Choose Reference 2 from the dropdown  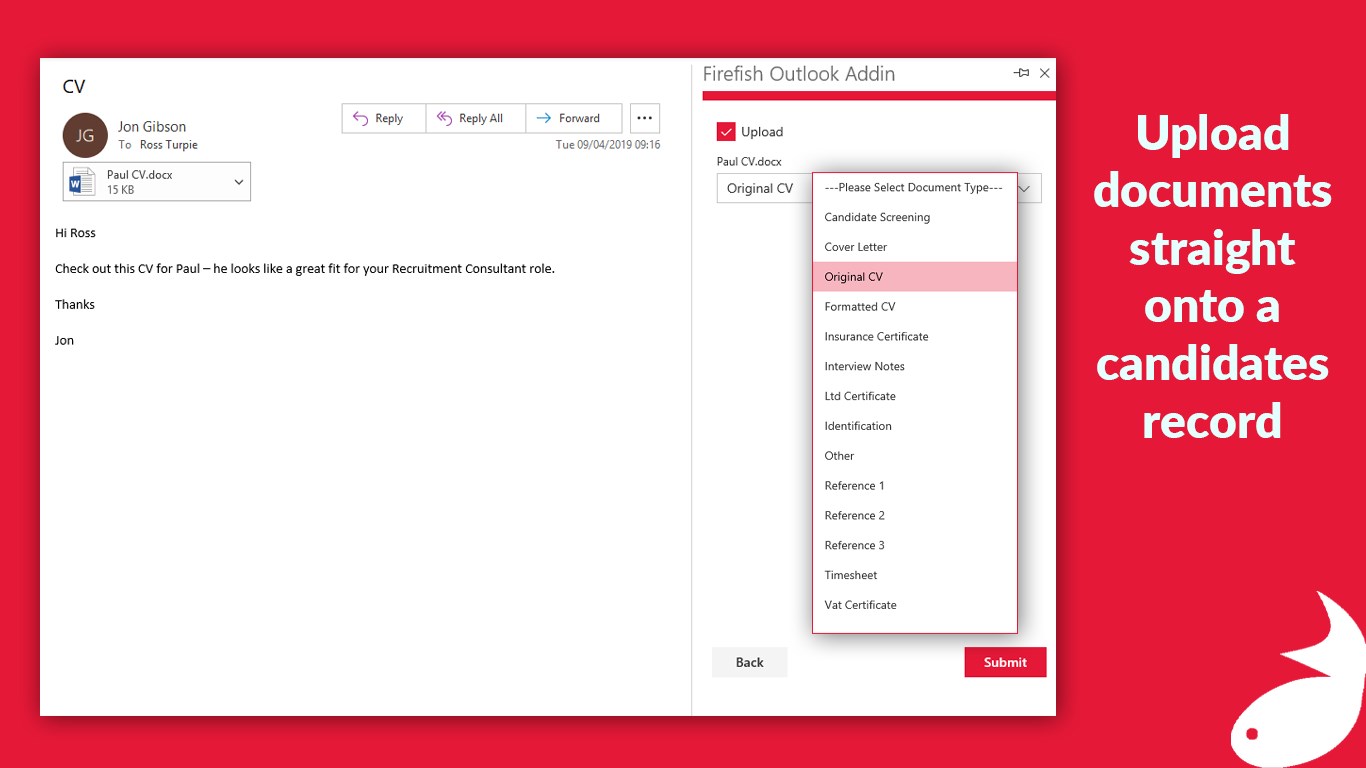pos(915,516)
